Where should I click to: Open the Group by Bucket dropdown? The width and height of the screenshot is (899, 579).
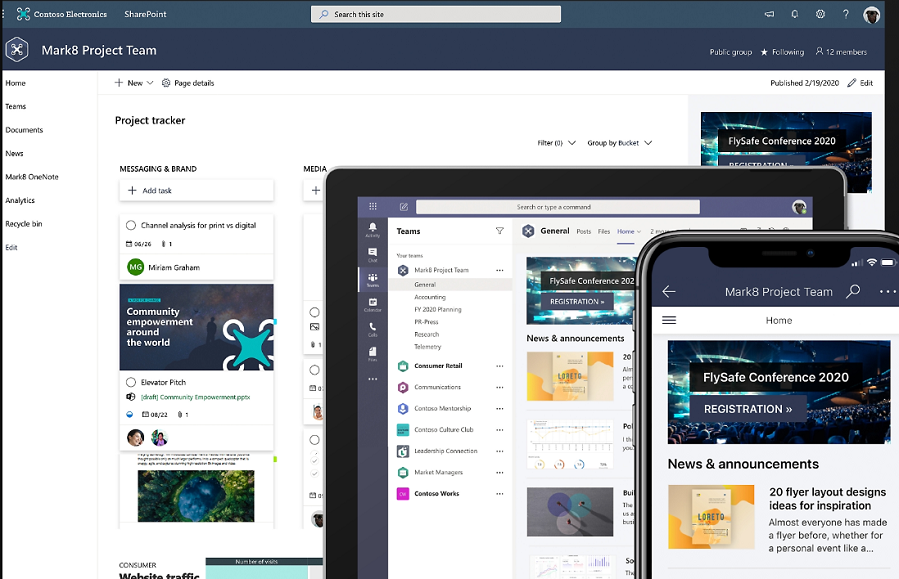click(619, 143)
